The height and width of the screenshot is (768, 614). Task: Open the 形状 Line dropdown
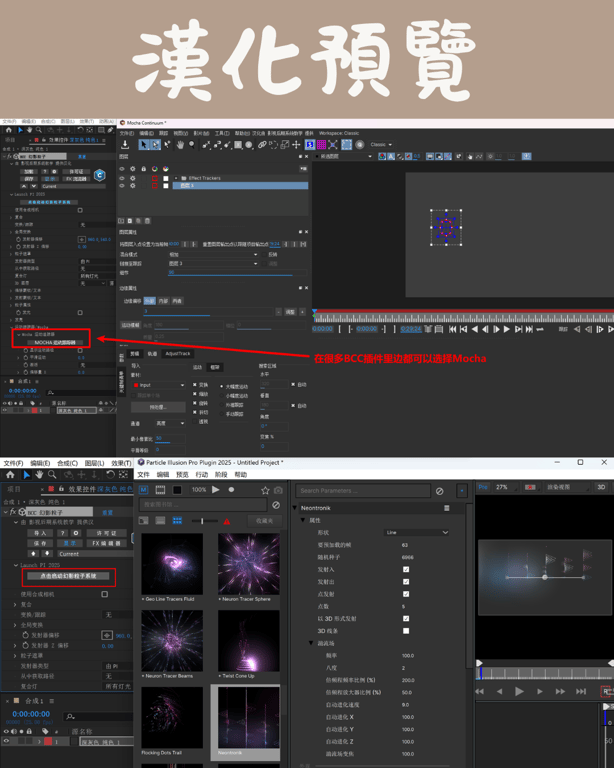[x=417, y=532]
